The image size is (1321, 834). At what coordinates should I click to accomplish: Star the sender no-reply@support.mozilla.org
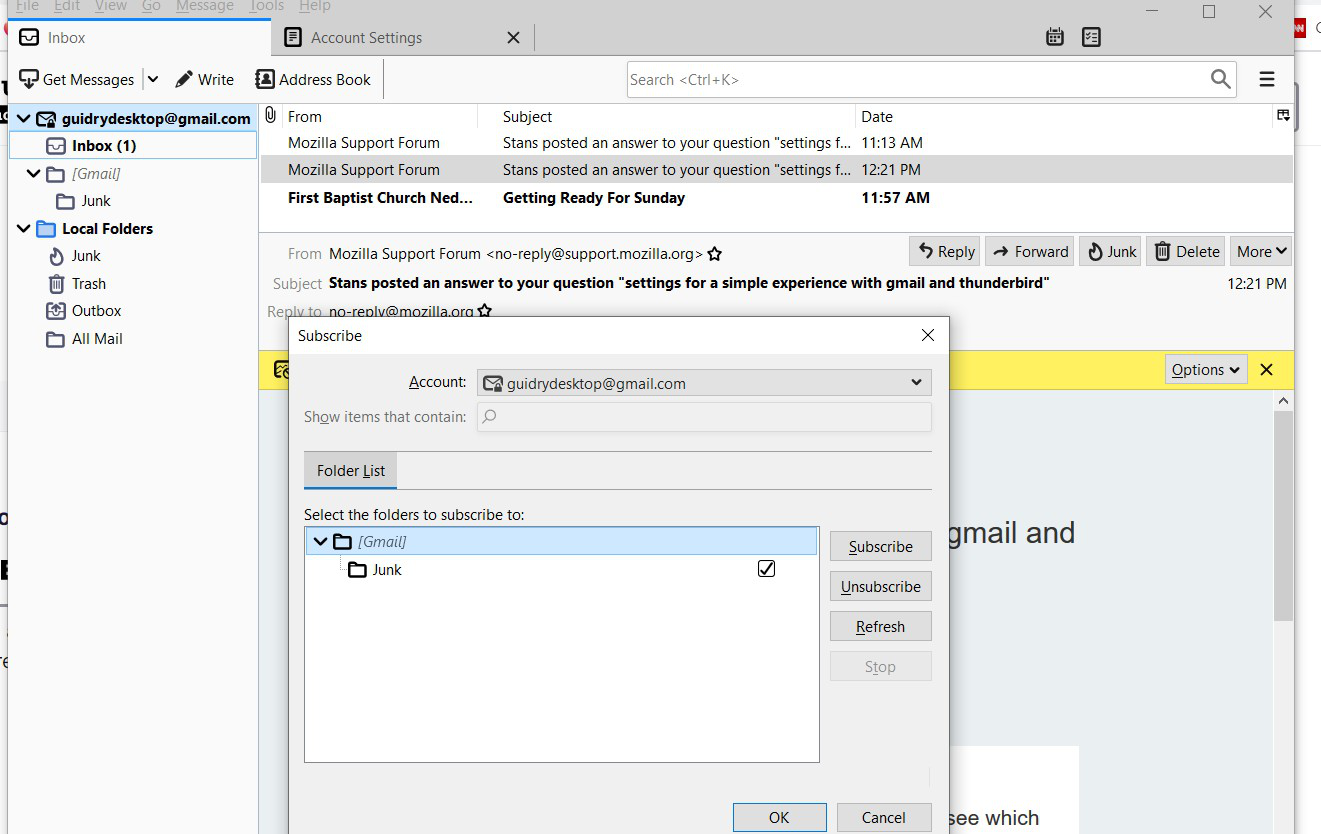tap(714, 254)
